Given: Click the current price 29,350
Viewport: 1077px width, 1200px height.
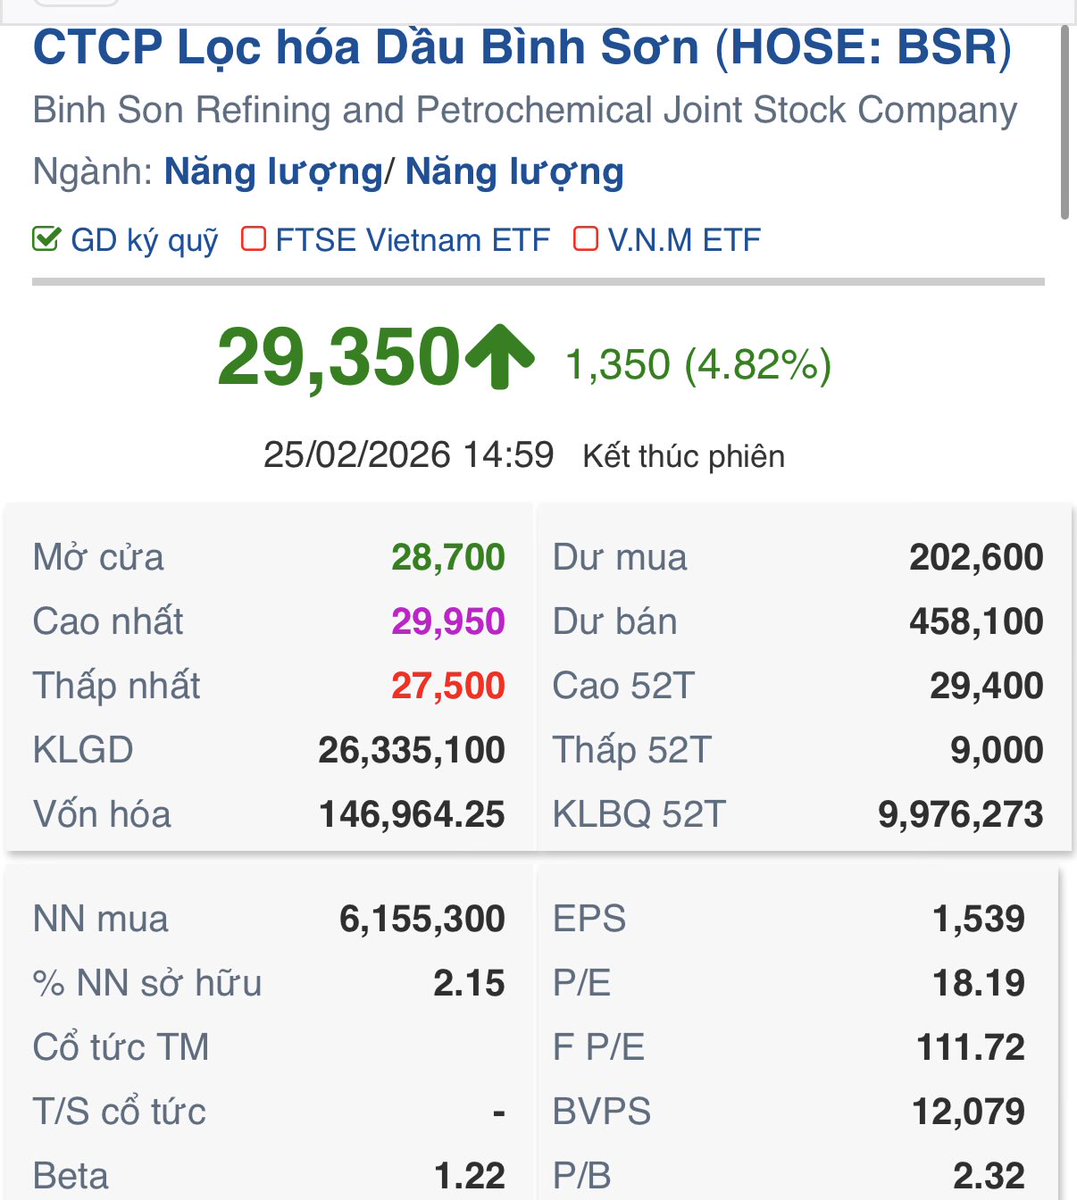Looking at the screenshot, I should tap(338, 357).
